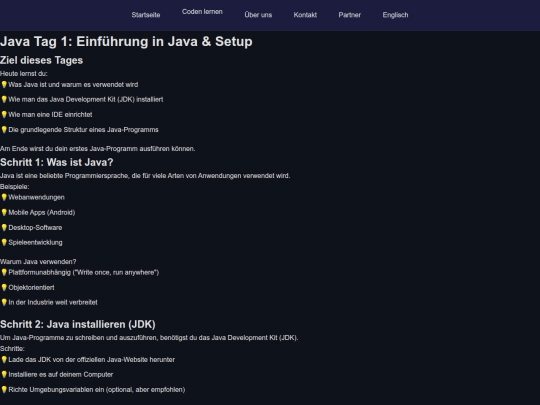Screen dimensions: 540x405
Task: Click the text 'Plattformunabhängig ("Write once, run anywhere")'
Action: pyautogui.click(x=84, y=272)
